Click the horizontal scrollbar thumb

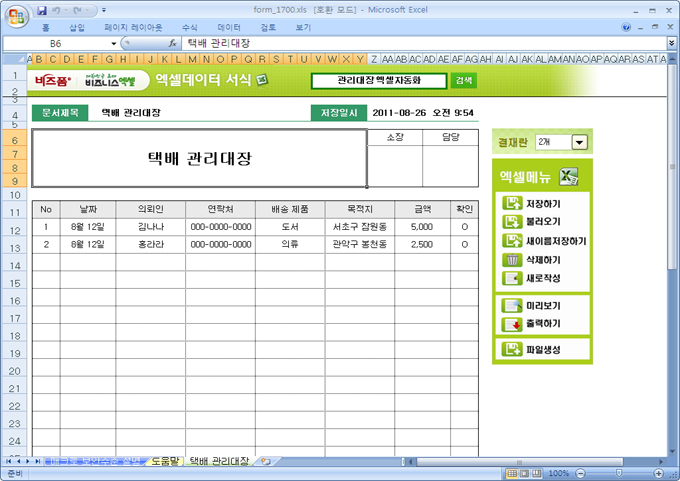click(520, 462)
